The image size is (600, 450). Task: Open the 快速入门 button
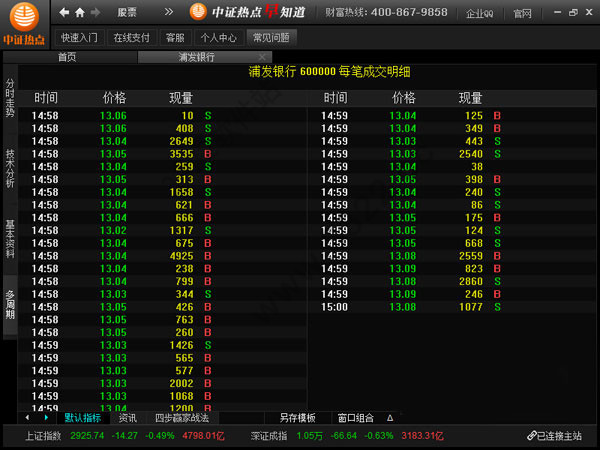click(x=79, y=38)
